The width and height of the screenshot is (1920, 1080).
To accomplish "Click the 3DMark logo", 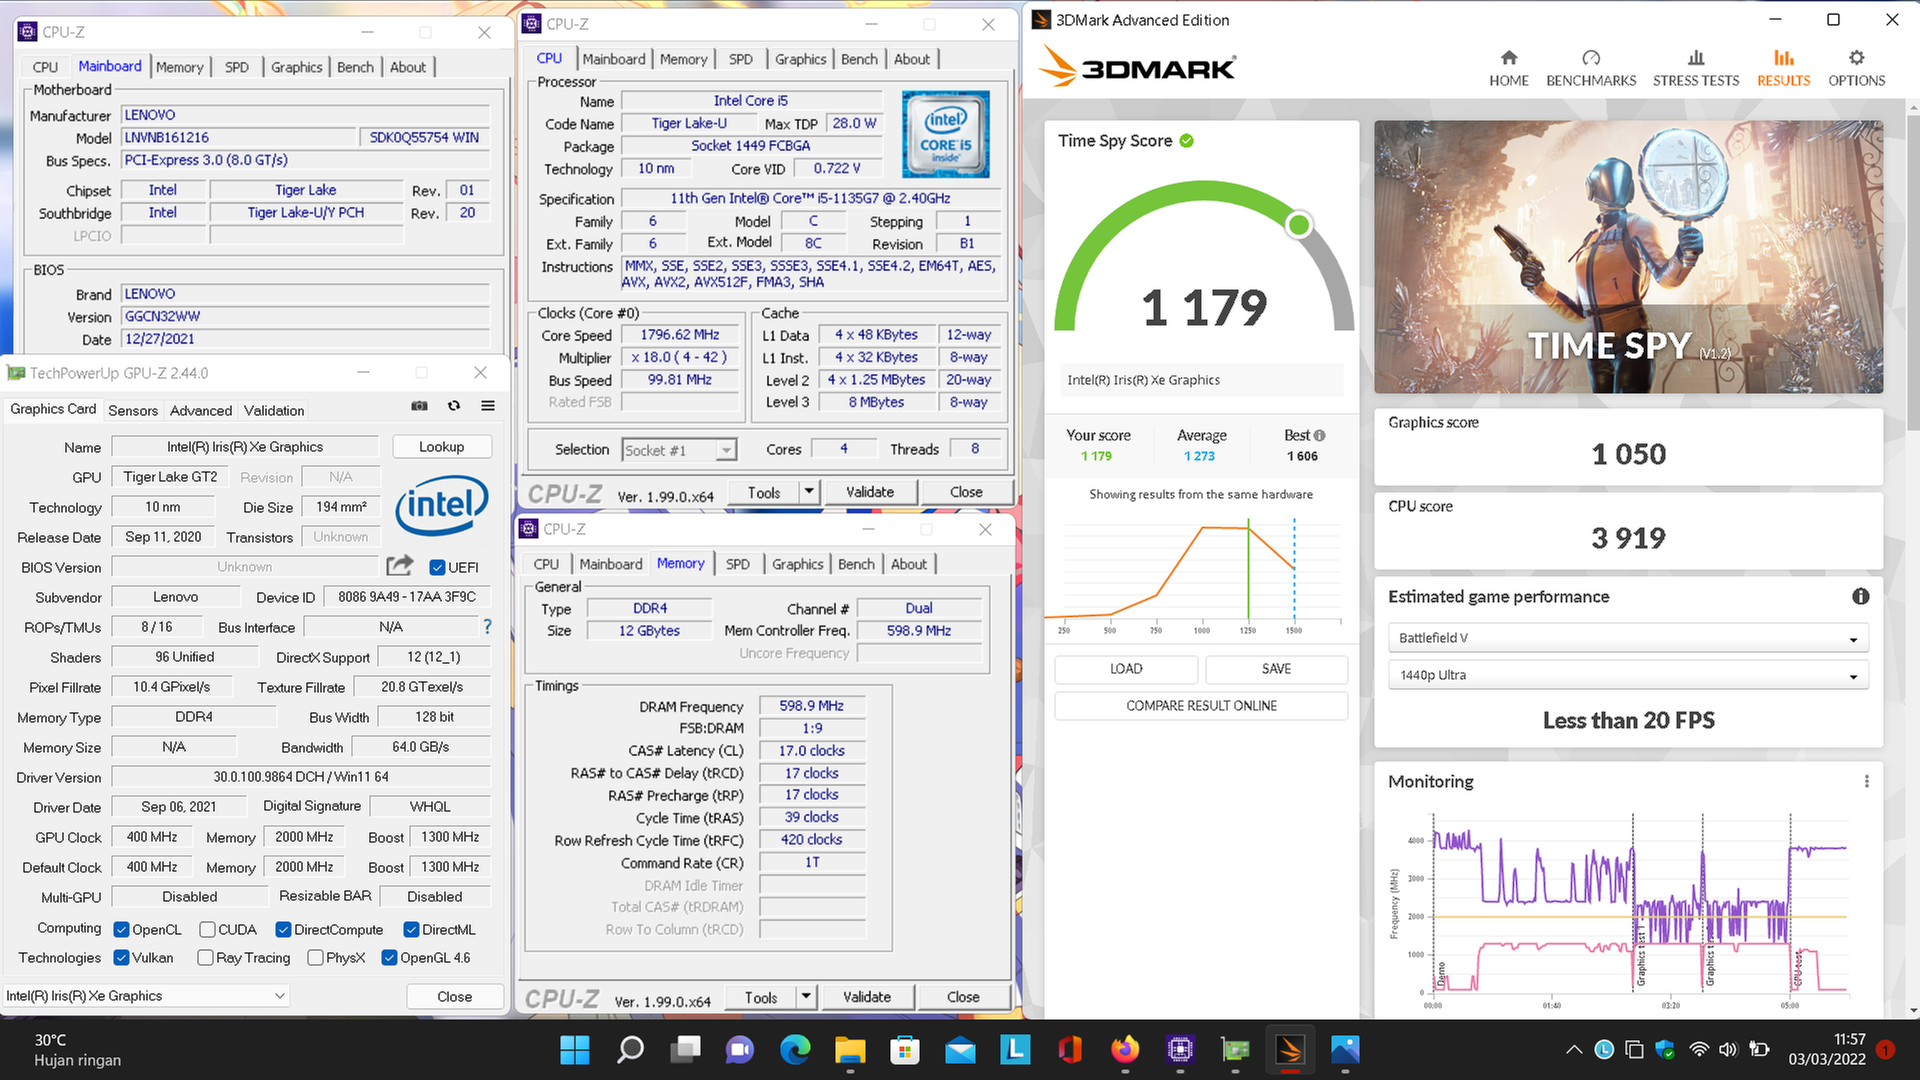I will pos(1137,67).
